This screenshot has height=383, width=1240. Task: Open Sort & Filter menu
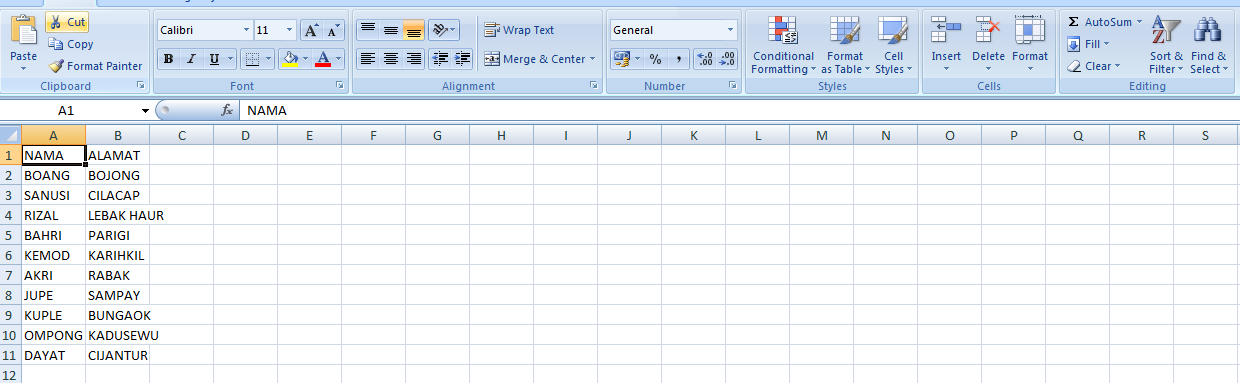pyautogui.click(x=1166, y=45)
